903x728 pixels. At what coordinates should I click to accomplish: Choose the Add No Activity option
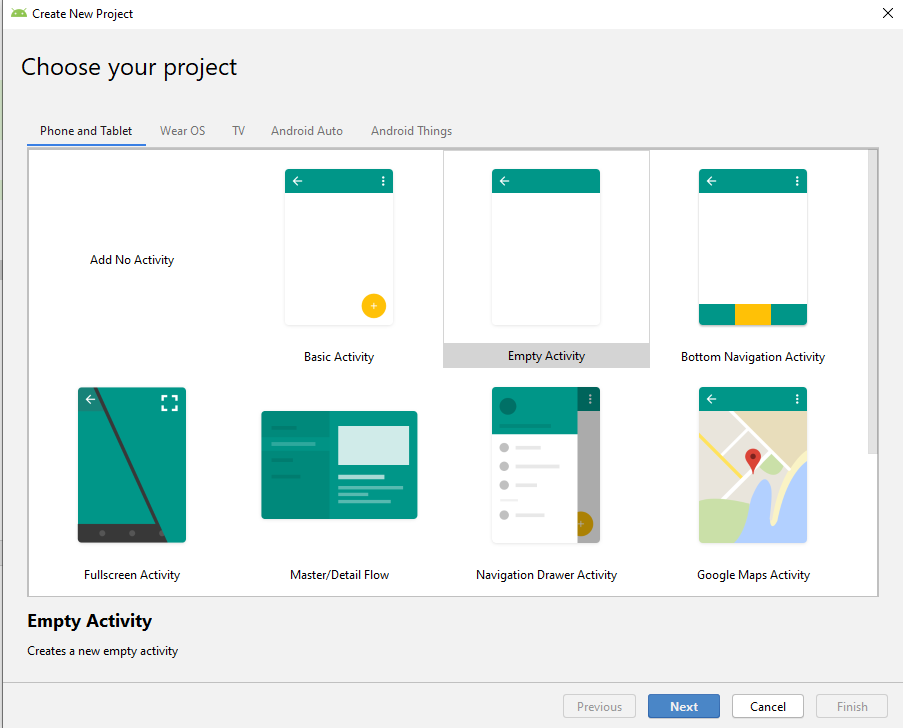(132, 260)
